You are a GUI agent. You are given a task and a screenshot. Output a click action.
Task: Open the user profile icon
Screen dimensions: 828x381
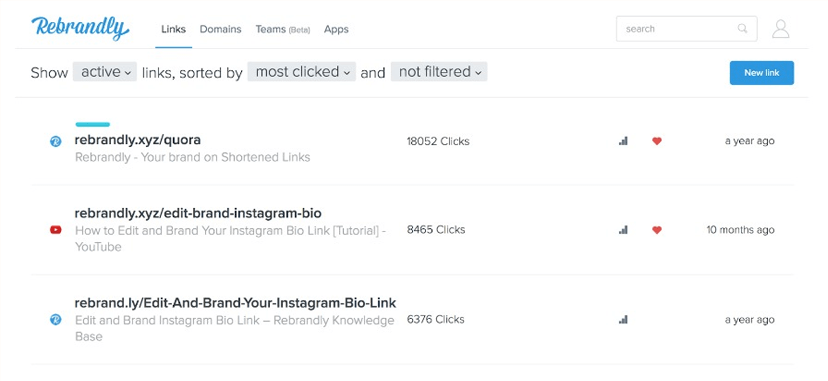[780, 29]
